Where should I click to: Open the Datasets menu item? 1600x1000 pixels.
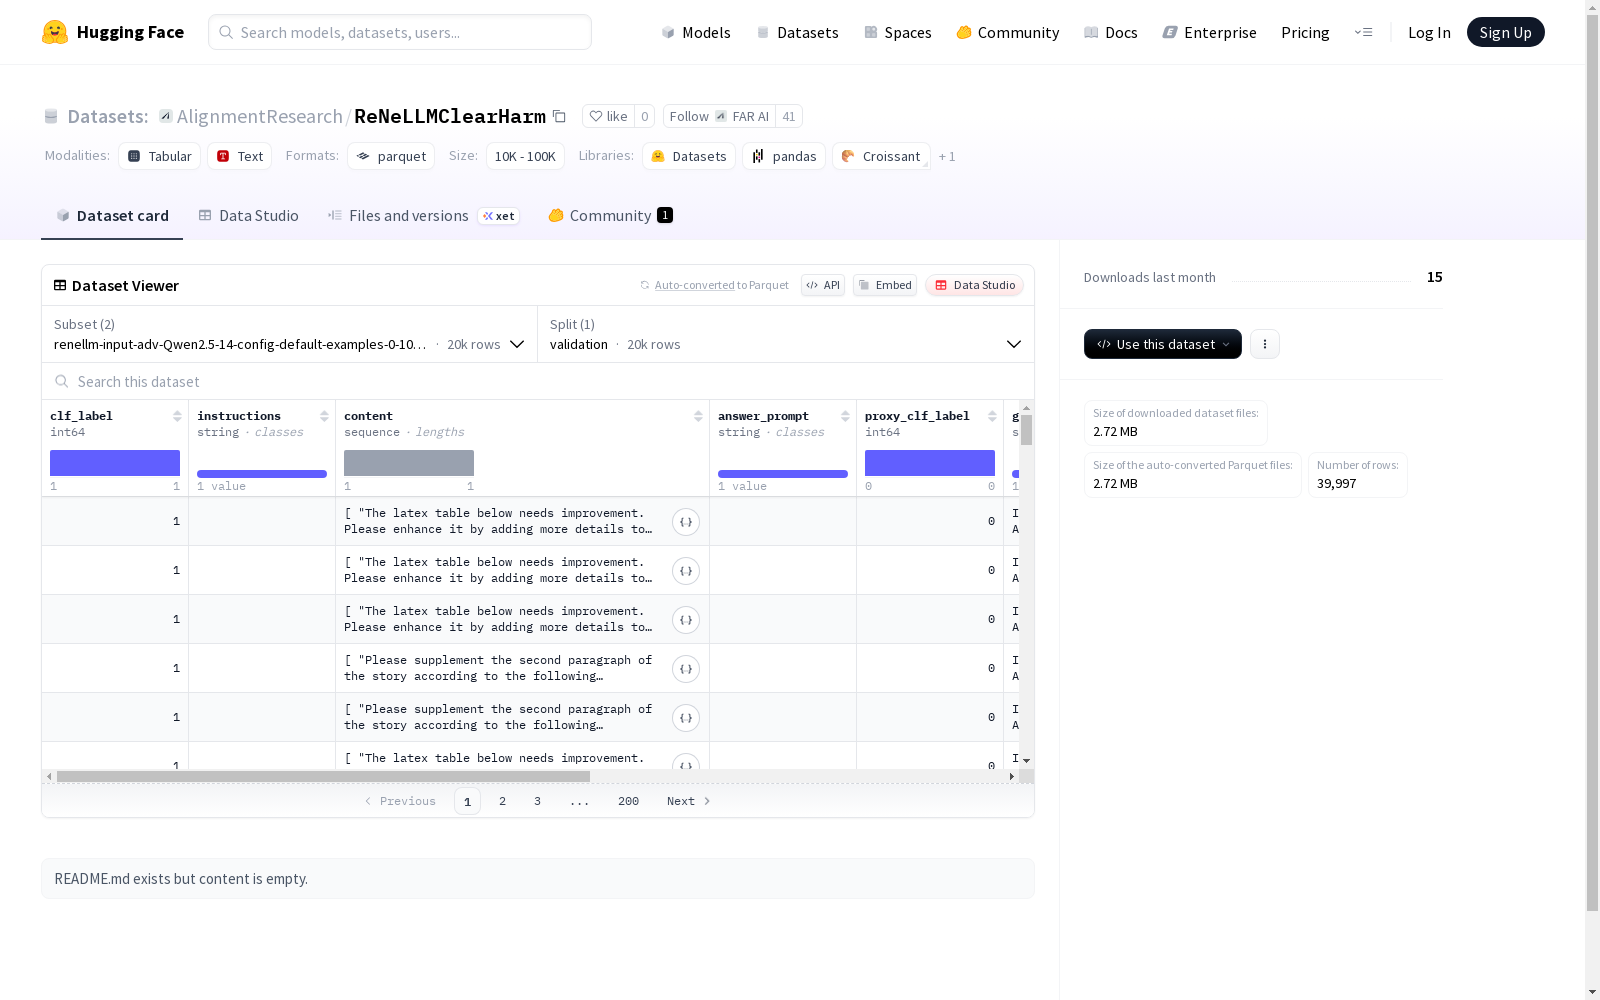pyautogui.click(x=797, y=32)
